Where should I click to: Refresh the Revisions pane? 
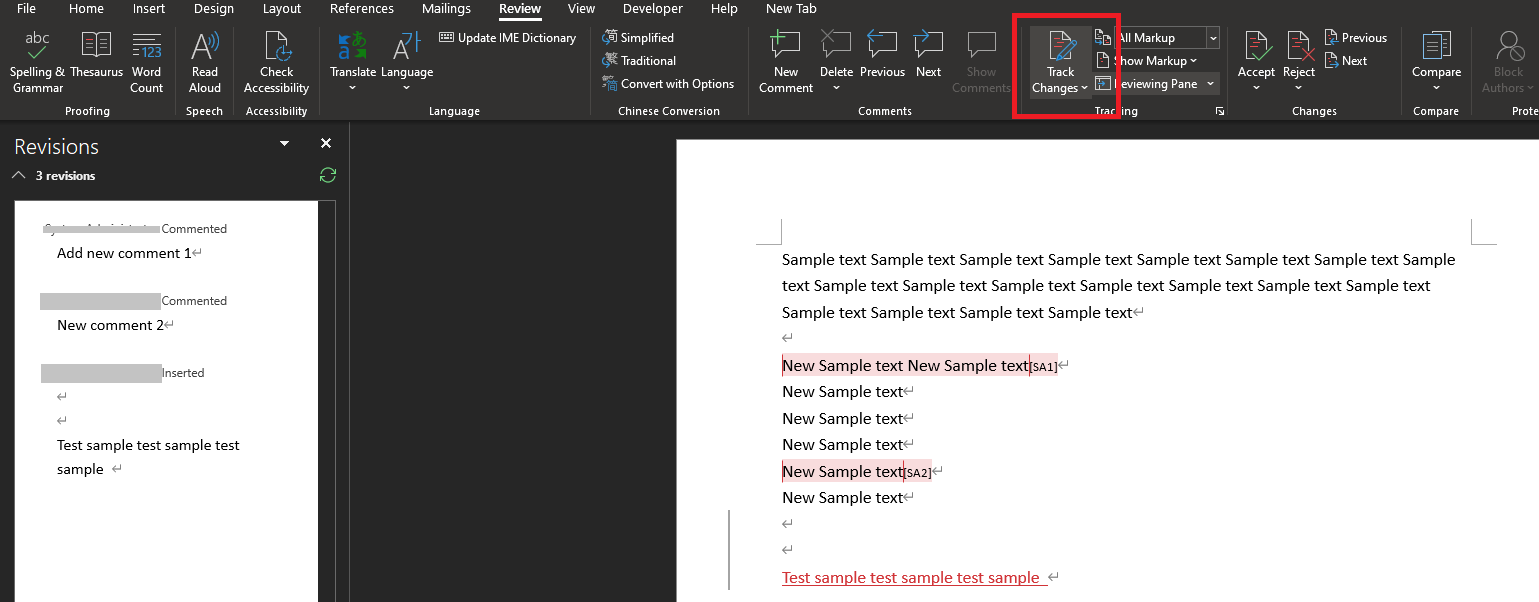pos(327,175)
